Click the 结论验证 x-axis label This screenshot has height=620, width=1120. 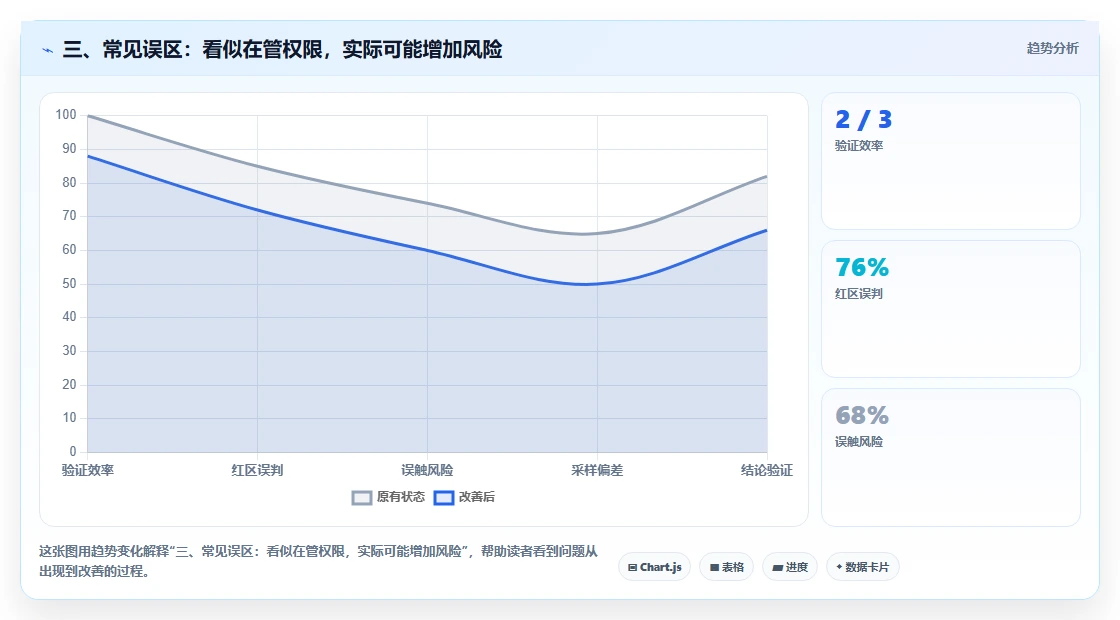[766, 471]
